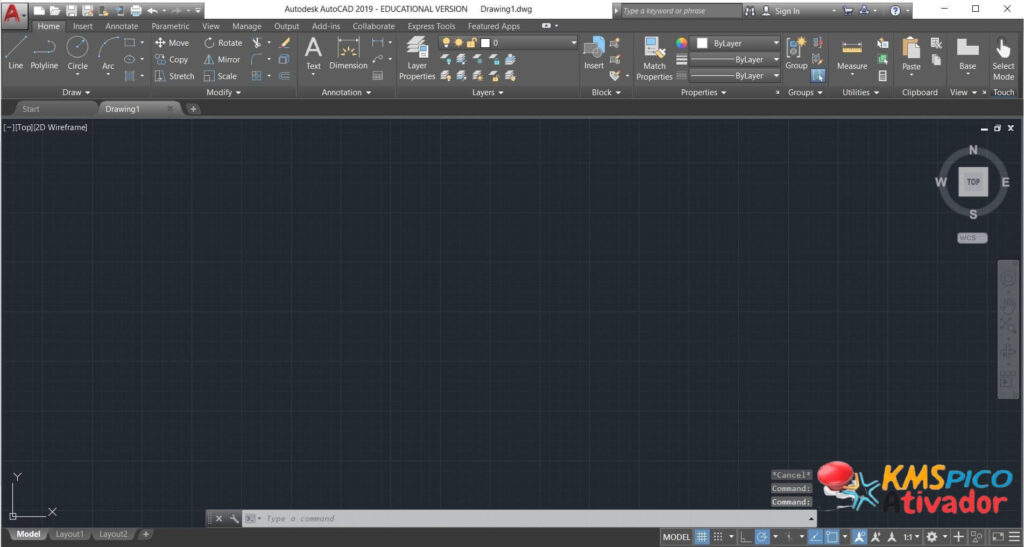Image resolution: width=1024 pixels, height=547 pixels.
Task: Toggle object snap tracking in status bar
Action: coord(815,537)
